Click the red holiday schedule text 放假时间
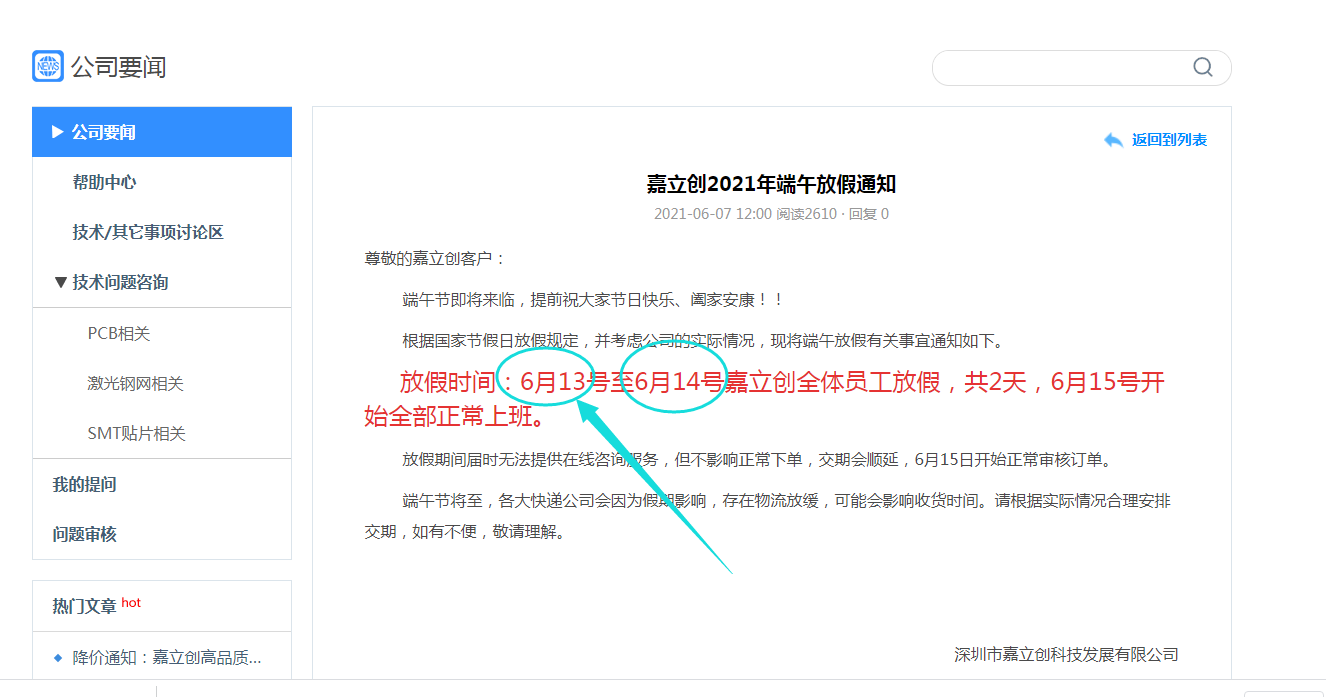The height and width of the screenshot is (697, 1326). [x=764, y=398]
